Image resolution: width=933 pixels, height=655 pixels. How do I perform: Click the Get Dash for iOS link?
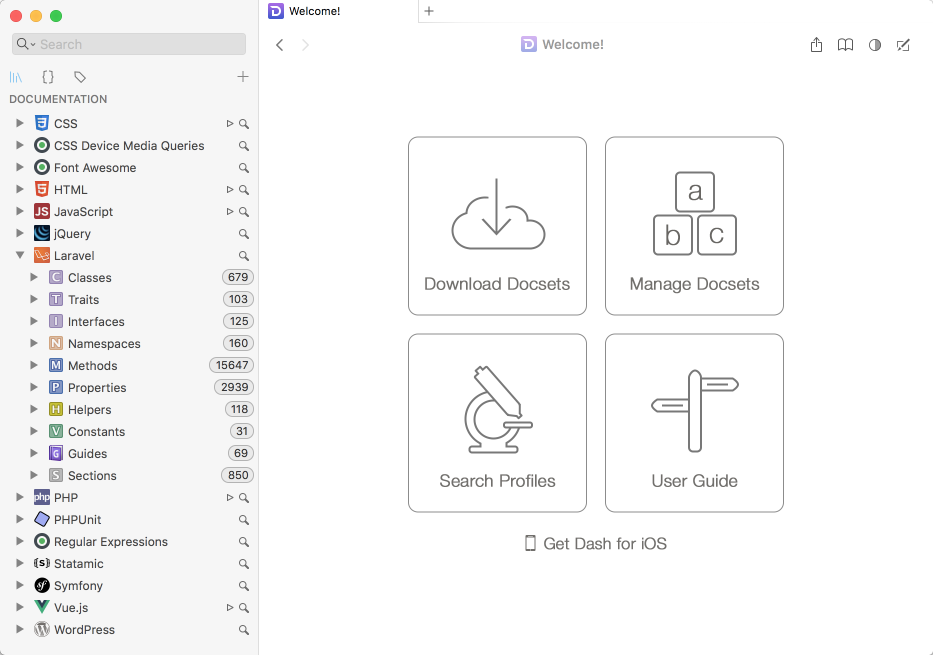(x=596, y=544)
